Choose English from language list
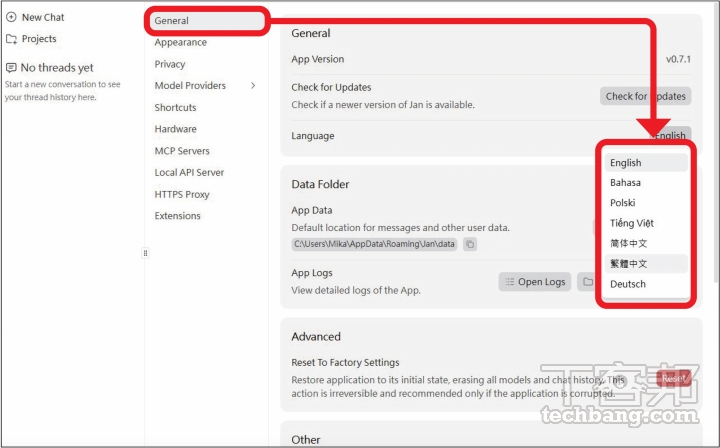The image size is (720, 448). coord(646,163)
